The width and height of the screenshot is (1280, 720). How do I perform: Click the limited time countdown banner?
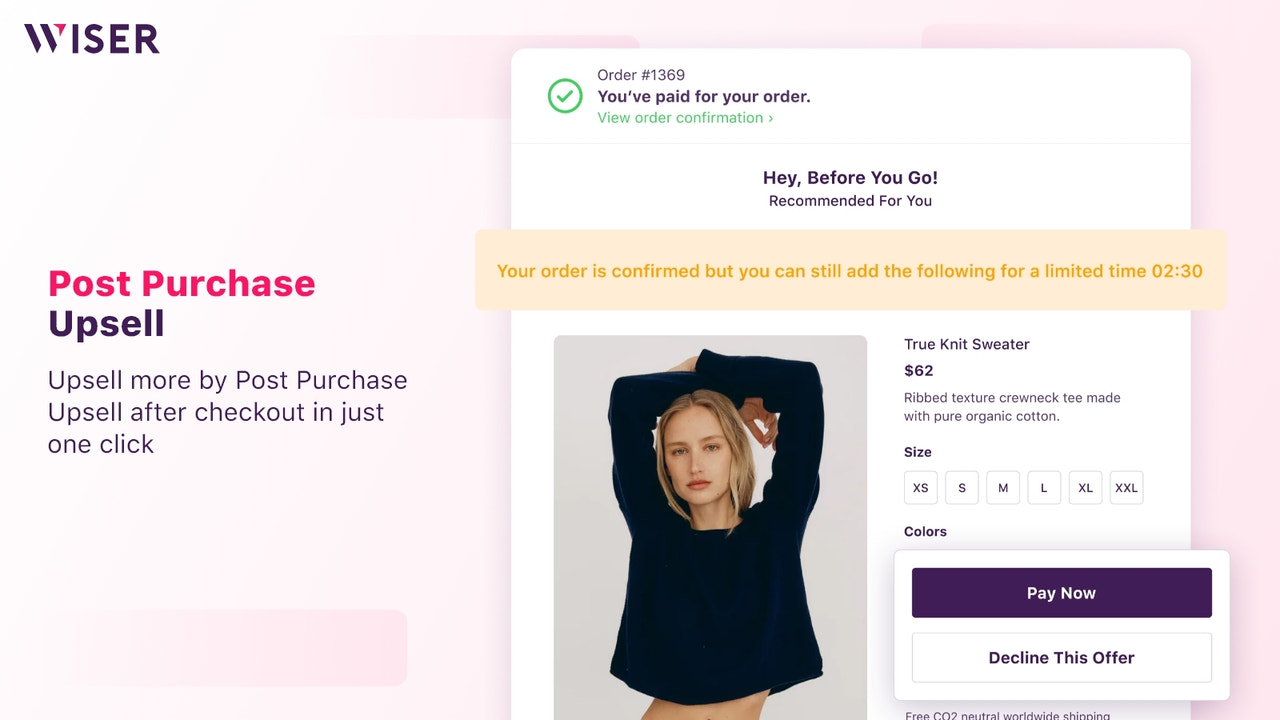[x=850, y=270]
